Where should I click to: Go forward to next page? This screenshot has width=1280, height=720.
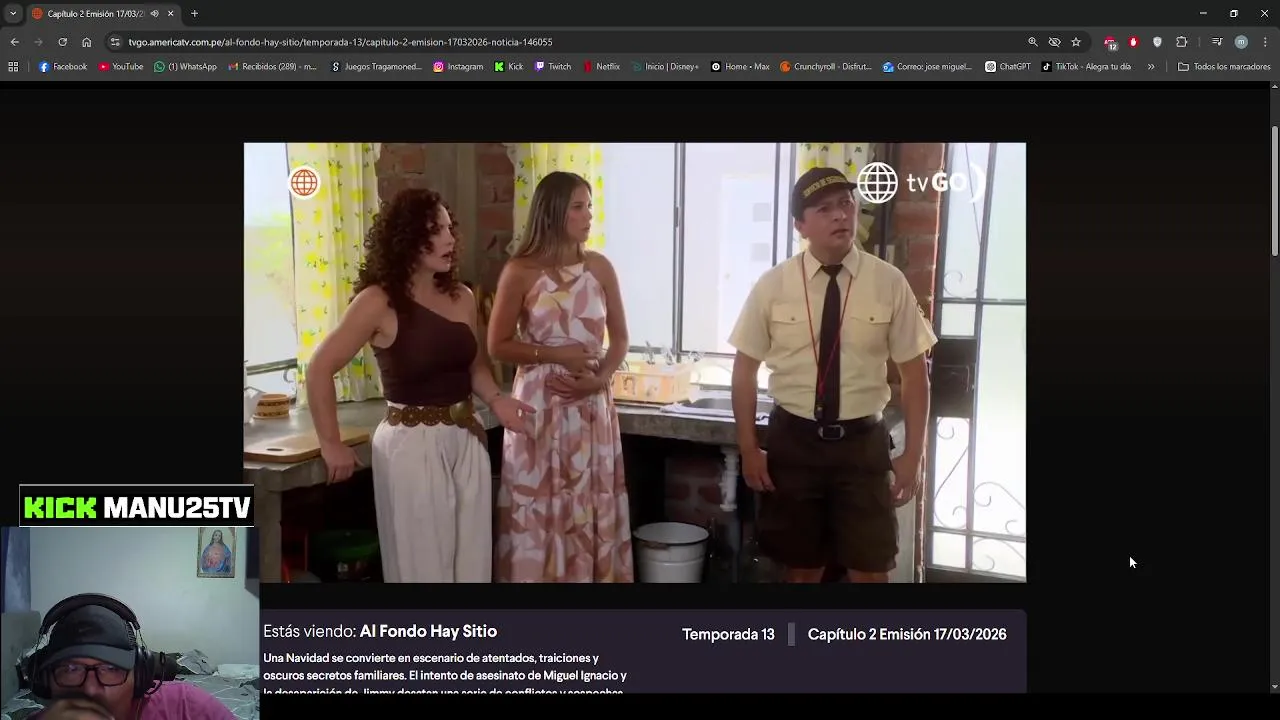point(38,42)
